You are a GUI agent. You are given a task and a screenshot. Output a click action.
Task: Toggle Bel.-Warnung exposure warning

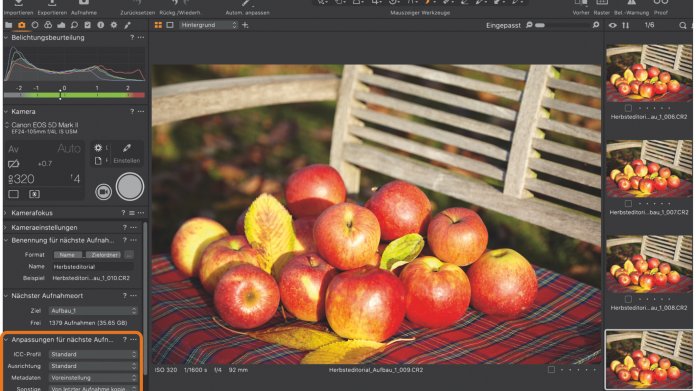(631, 8)
